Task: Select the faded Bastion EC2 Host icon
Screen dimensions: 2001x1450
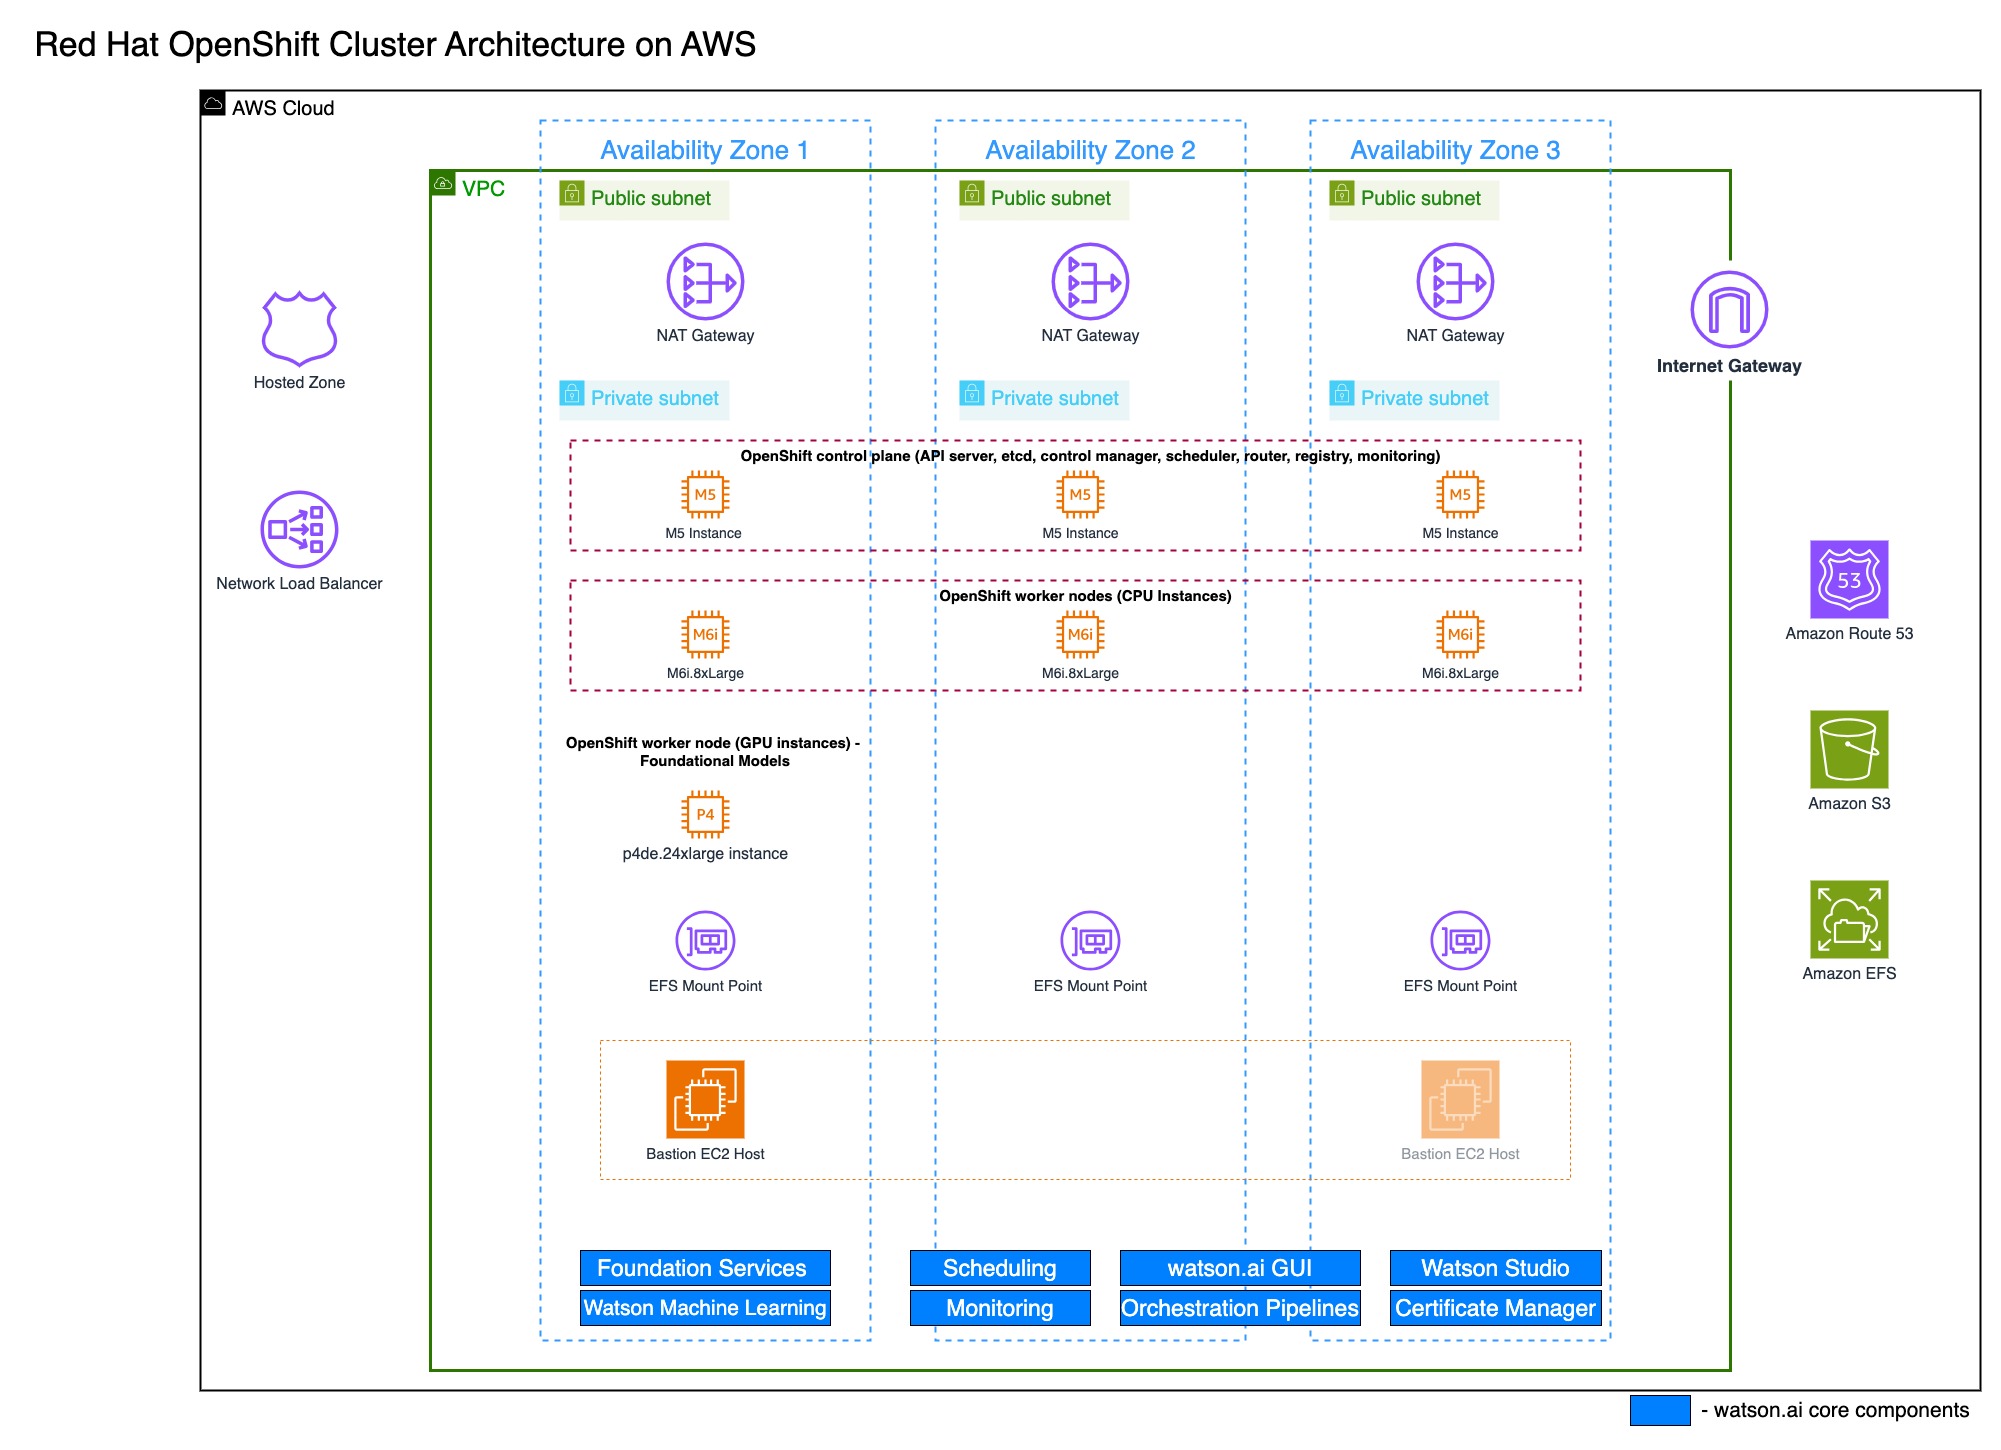Action: tap(1460, 1099)
